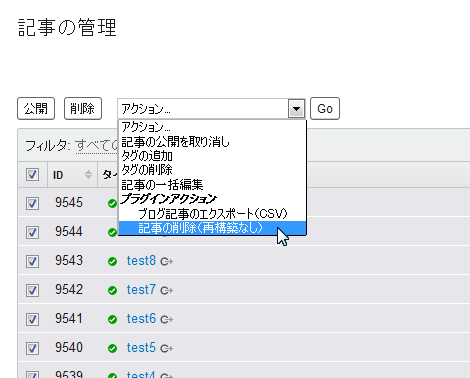Click the 公開 button

point(36,108)
